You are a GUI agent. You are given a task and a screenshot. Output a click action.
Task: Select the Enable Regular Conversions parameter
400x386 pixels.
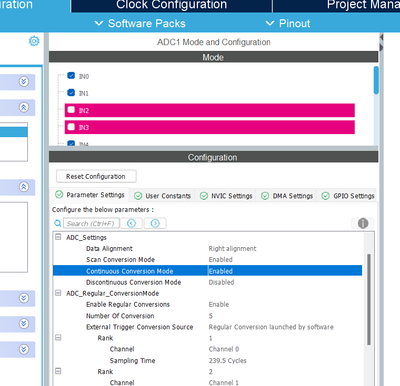point(128,304)
